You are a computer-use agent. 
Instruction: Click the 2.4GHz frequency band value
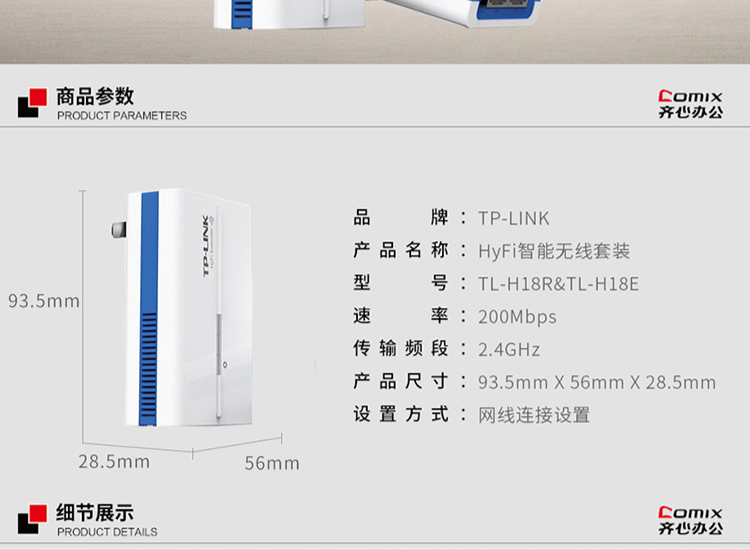point(509,350)
